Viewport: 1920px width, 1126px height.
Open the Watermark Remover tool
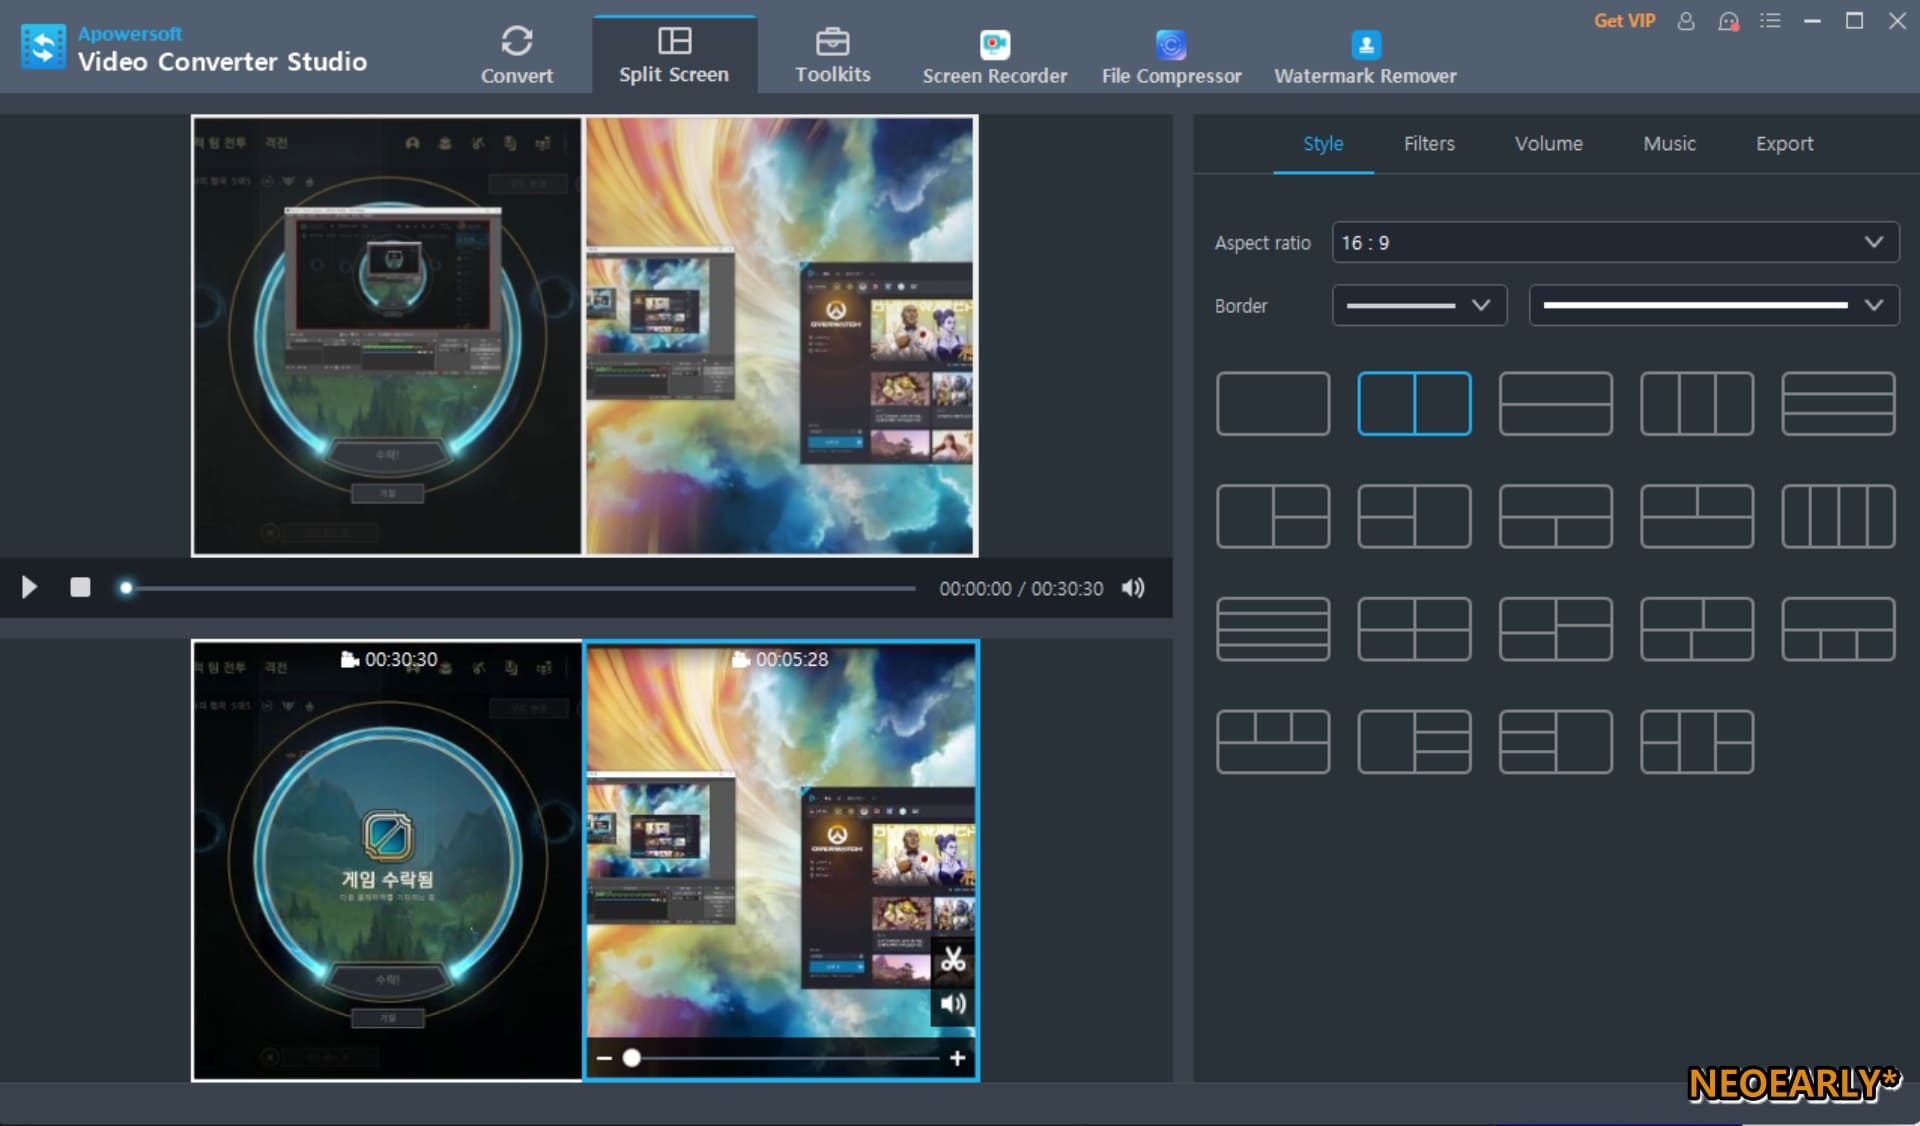pos(1365,57)
